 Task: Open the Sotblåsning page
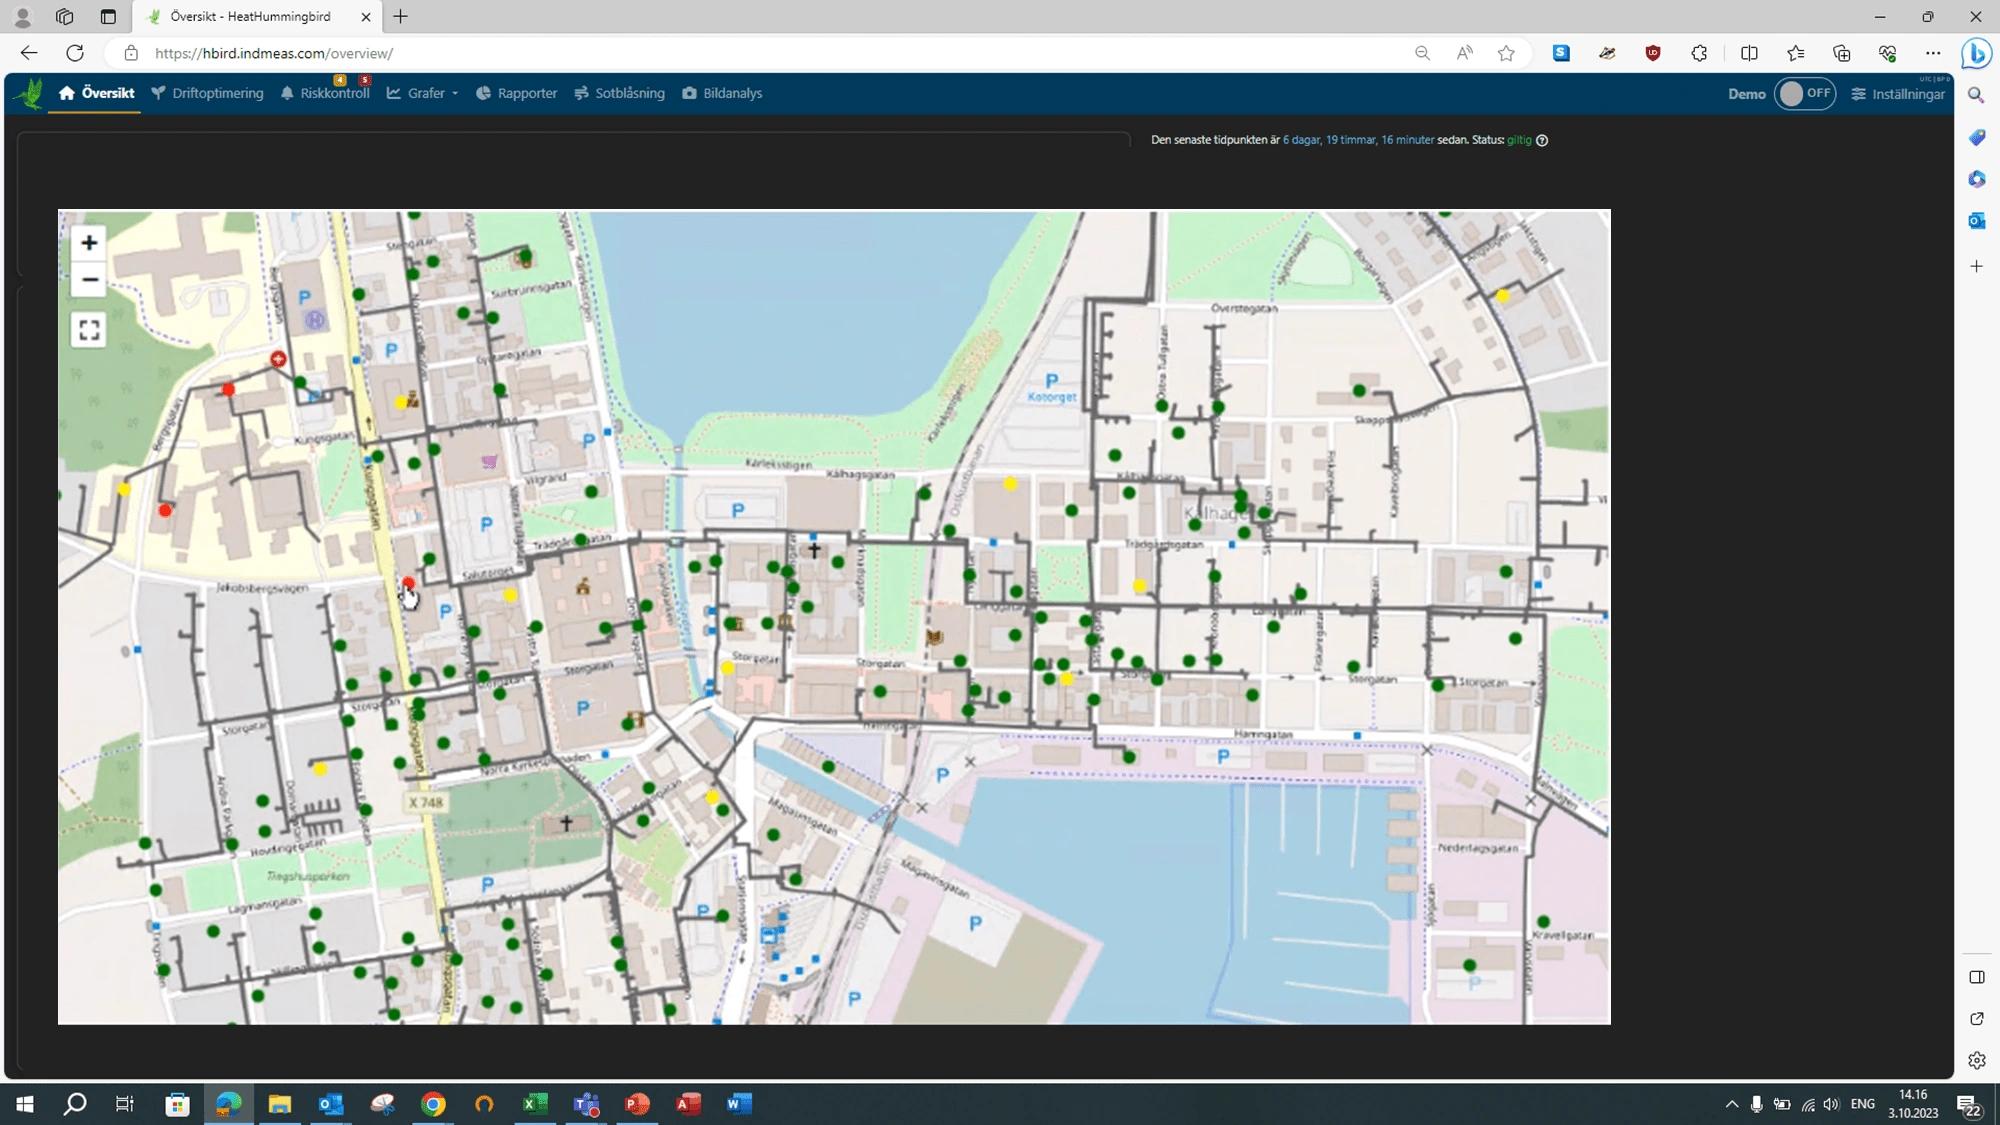(620, 93)
